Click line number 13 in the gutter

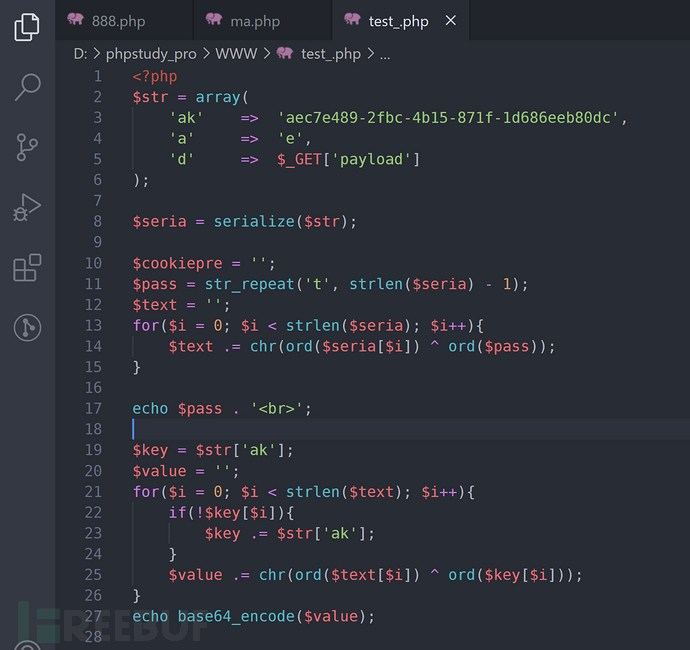point(93,326)
